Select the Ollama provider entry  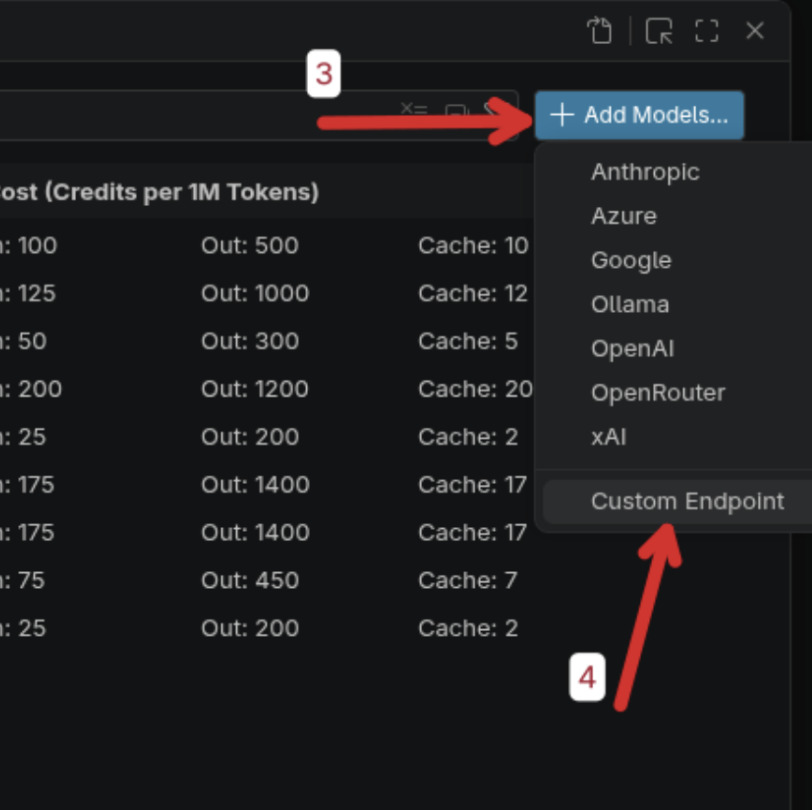630,305
